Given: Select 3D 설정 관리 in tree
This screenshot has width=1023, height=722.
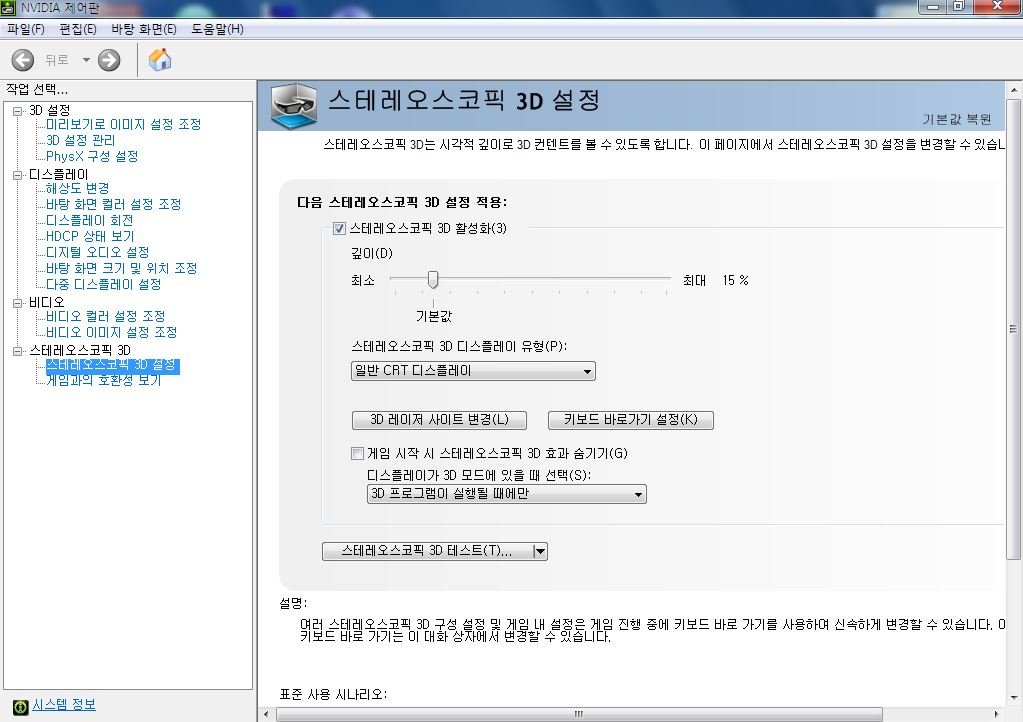Looking at the screenshot, I should (x=80, y=140).
